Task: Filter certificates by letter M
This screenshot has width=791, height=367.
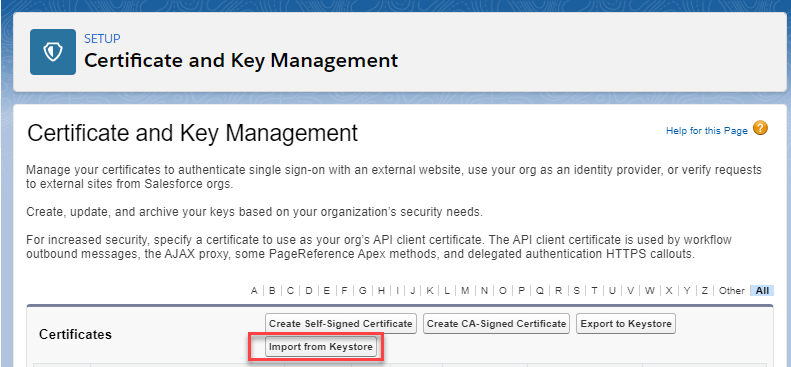Action: coord(465,291)
